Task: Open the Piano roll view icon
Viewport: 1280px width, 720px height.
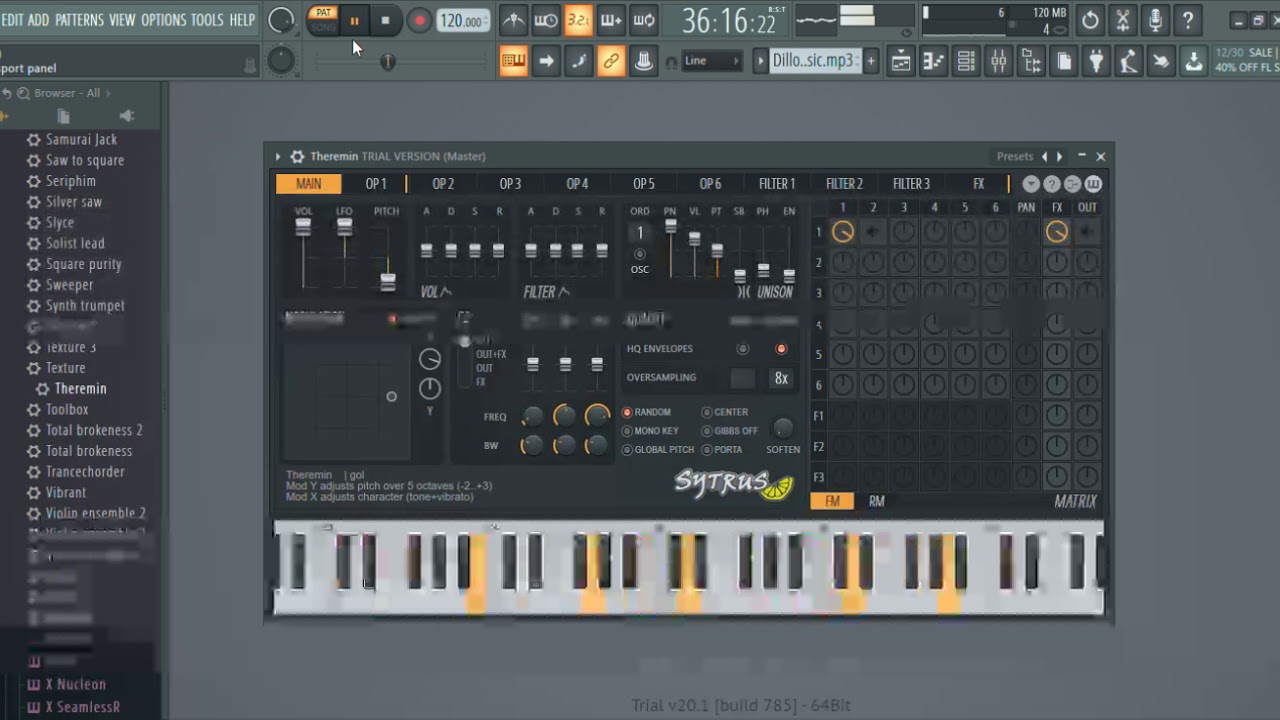Action: click(934, 61)
